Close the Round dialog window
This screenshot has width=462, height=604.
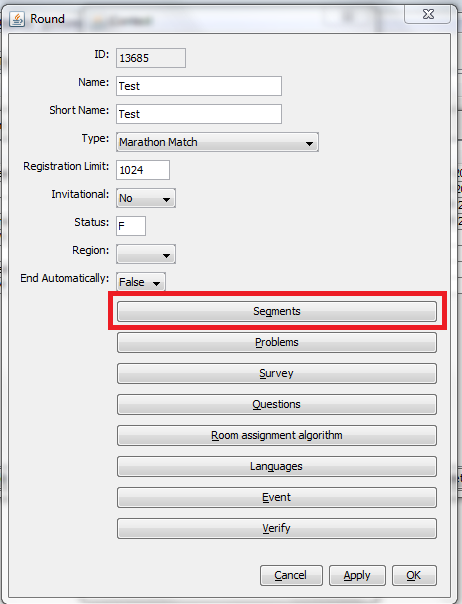pos(427,14)
